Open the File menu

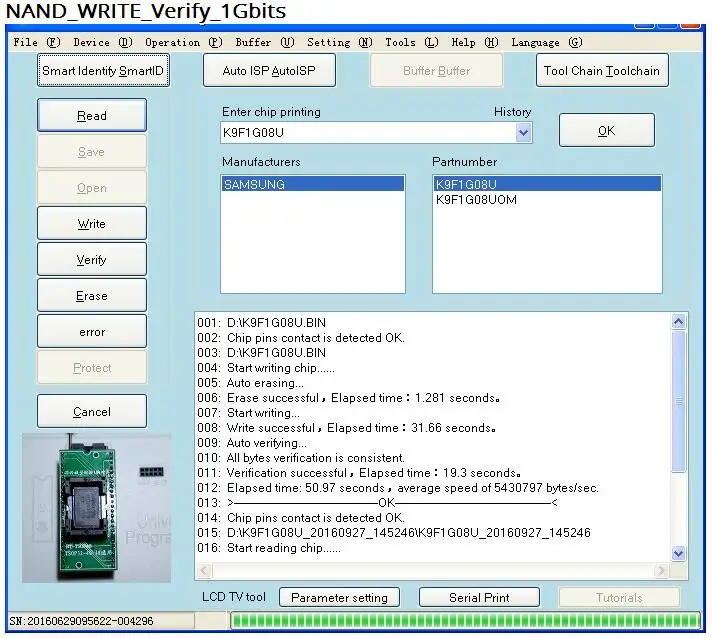coord(37,42)
